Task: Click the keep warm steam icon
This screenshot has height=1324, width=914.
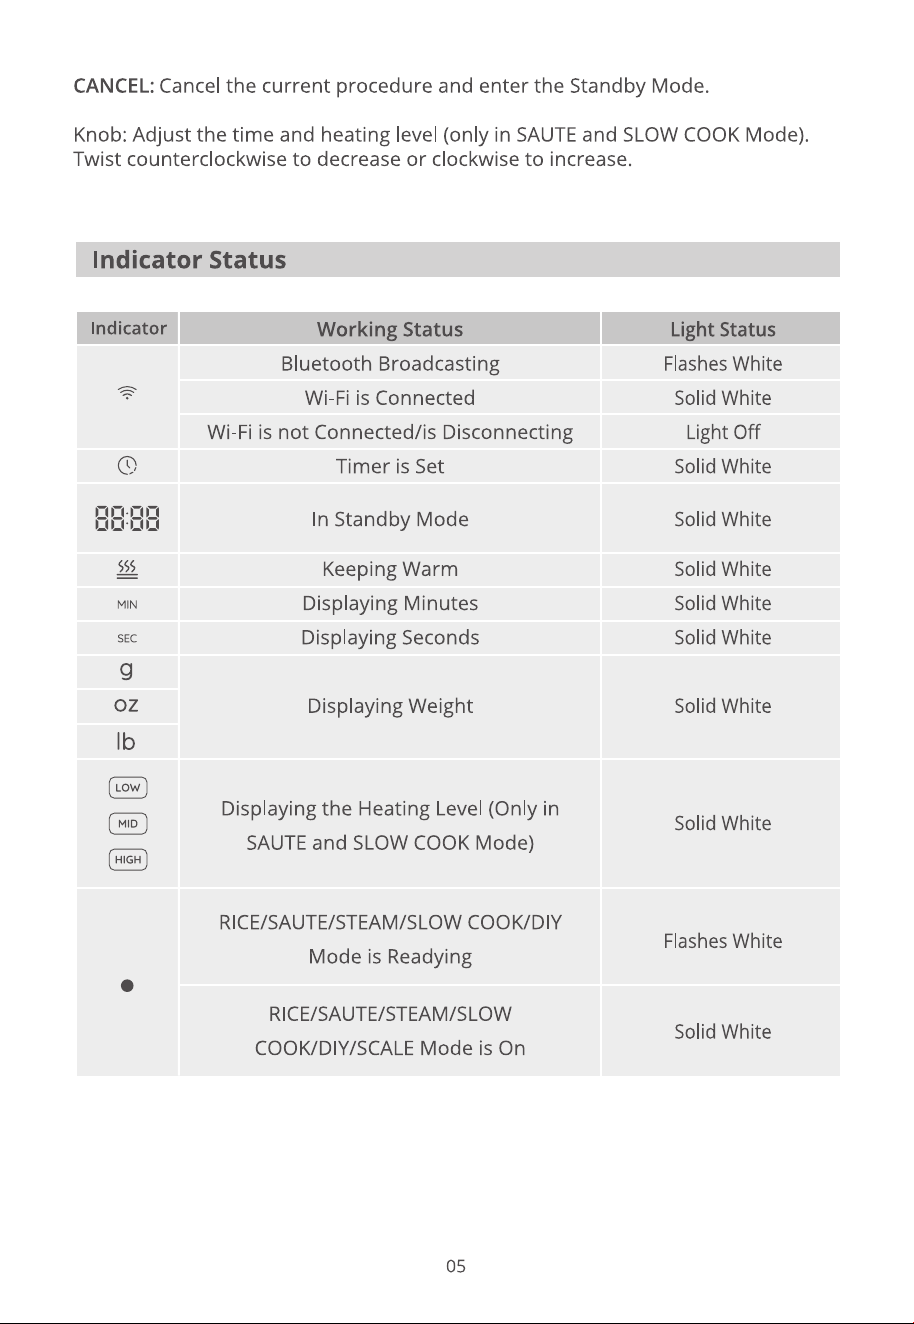Action: coord(127,569)
